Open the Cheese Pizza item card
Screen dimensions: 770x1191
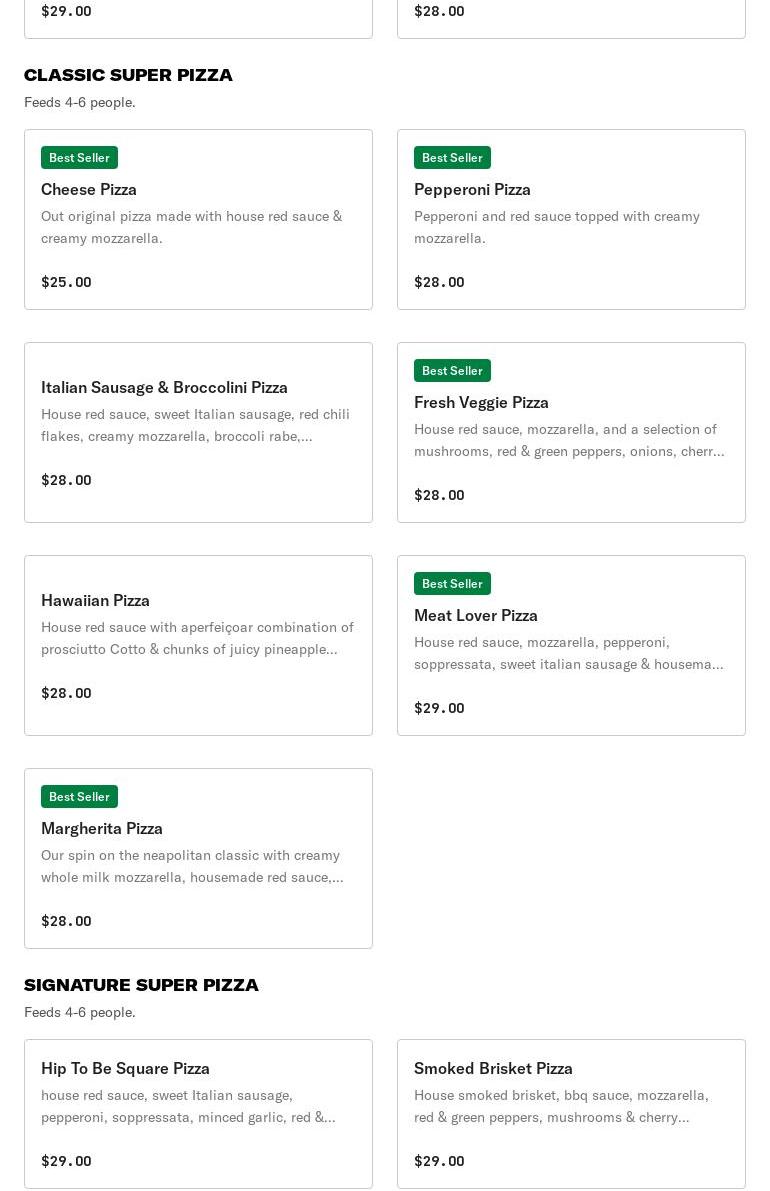click(198, 220)
